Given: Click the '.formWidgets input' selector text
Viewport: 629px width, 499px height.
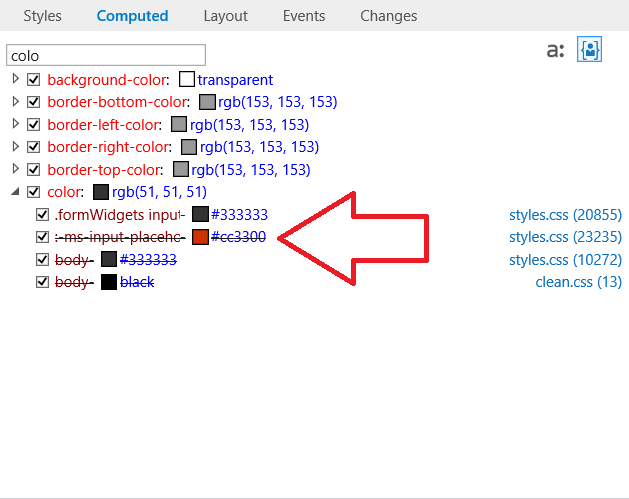Looking at the screenshot, I should click(x=120, y=215).
